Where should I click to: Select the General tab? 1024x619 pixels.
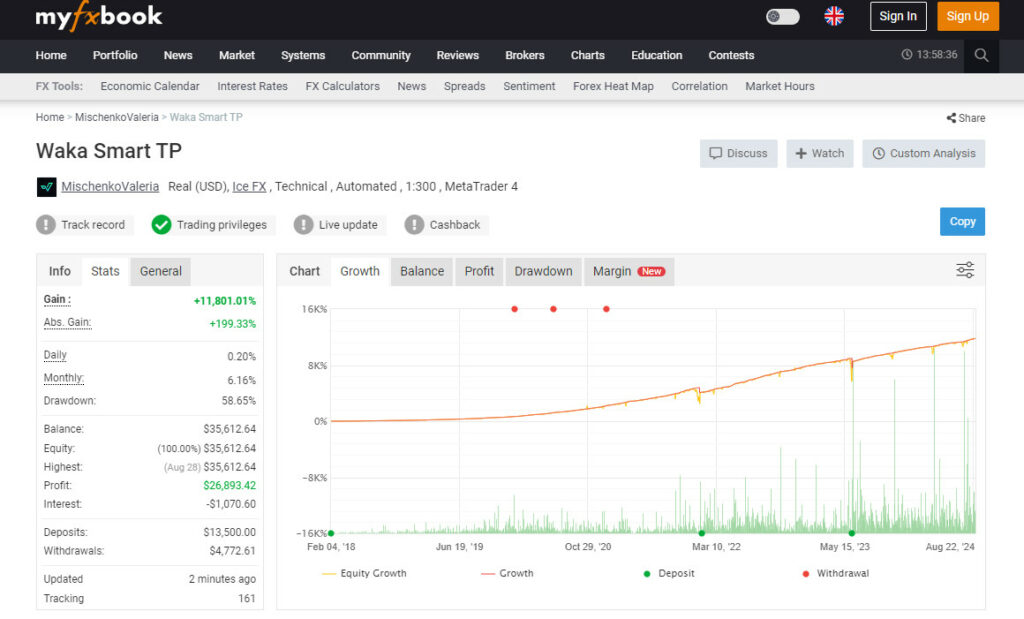tap(161, 271)
